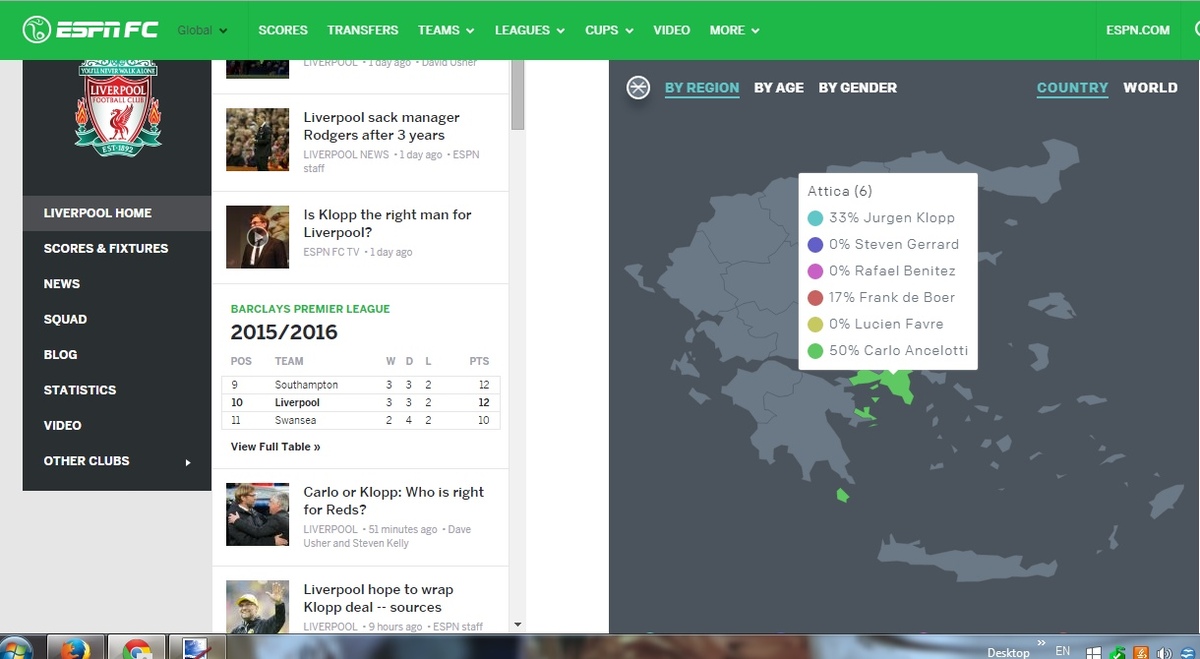Click the Rafael Benitez magenta swatch

point(815,271)
